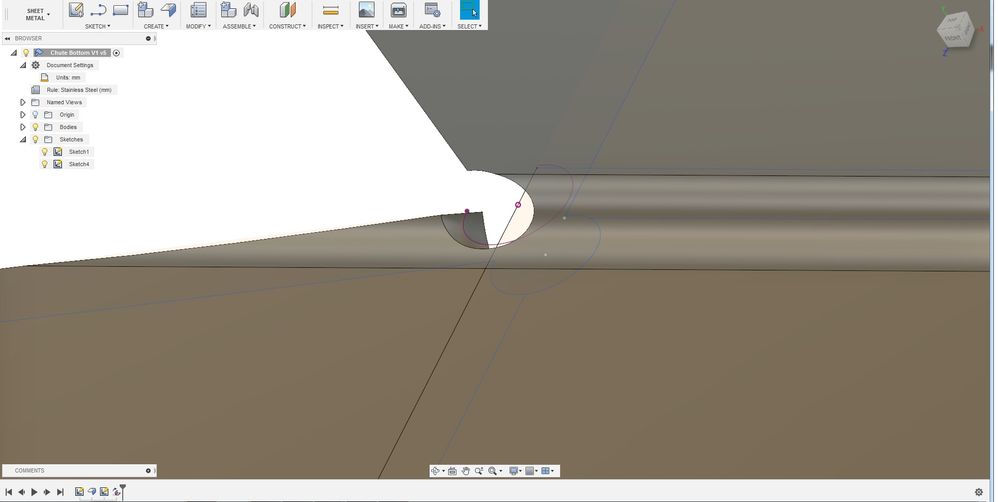998x502 pixels.
Task: Click the Insert image icon
Action: [366, 10]
